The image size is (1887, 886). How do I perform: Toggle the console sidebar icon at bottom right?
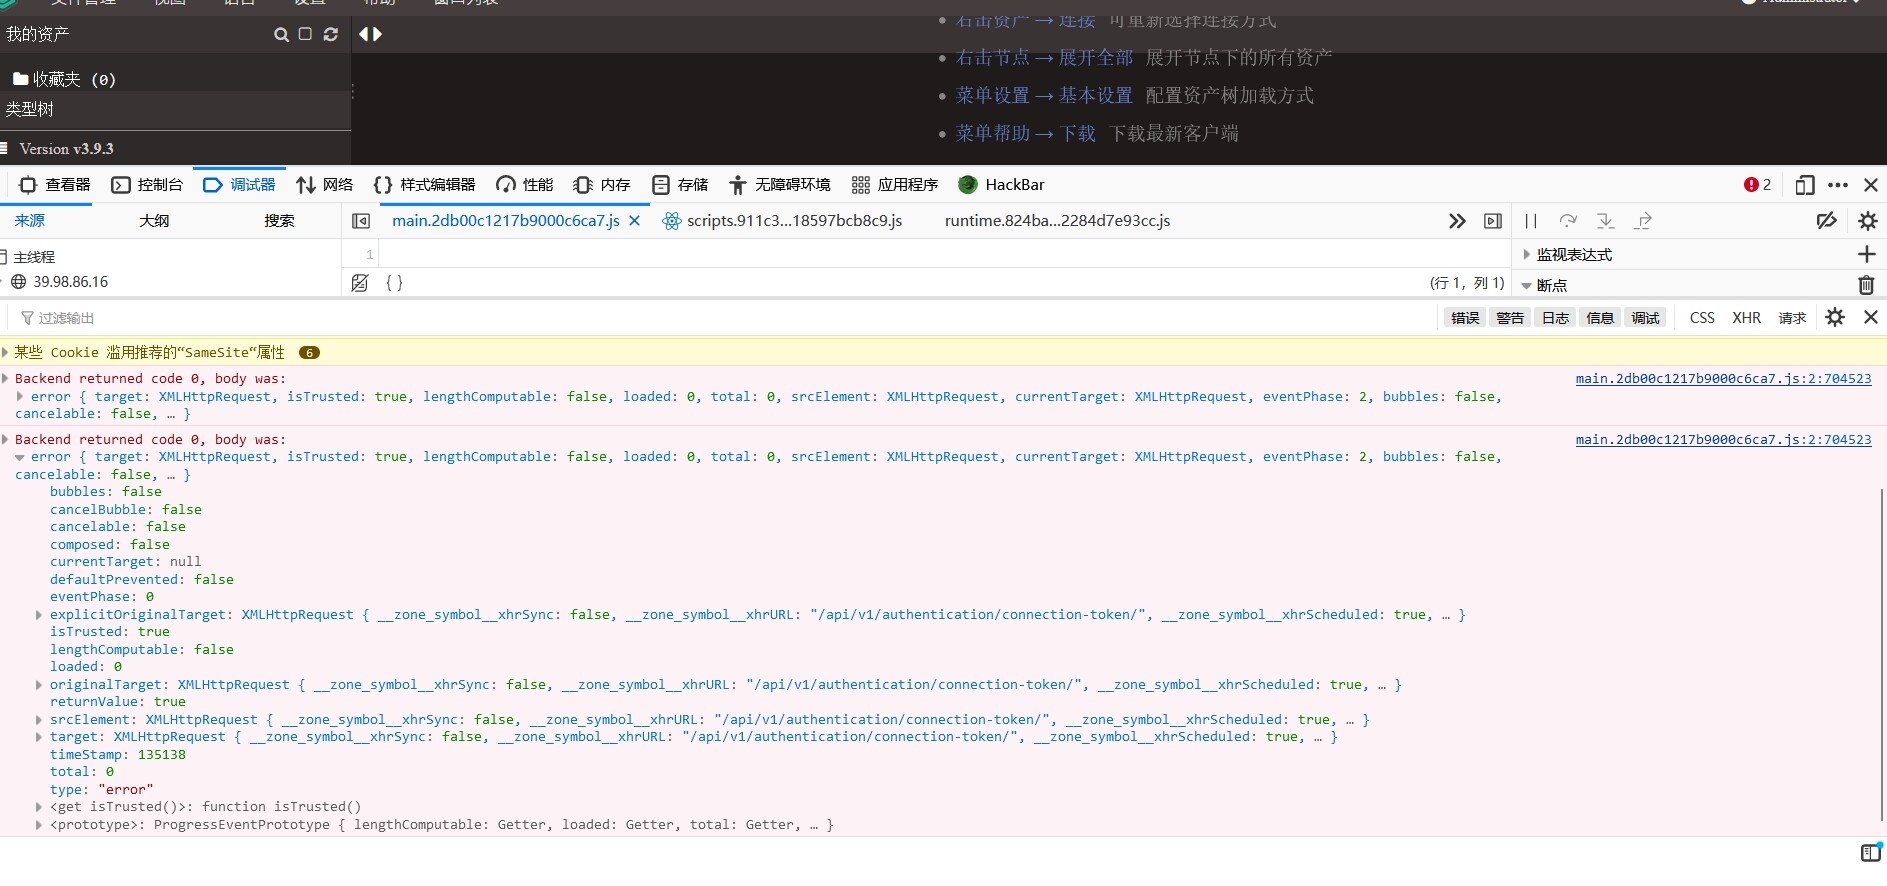(x=1871, y=853)
